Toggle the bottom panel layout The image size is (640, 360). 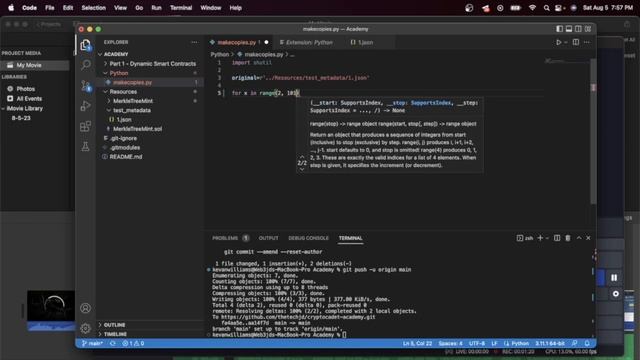pyautogui.click(x=569, y=29)
